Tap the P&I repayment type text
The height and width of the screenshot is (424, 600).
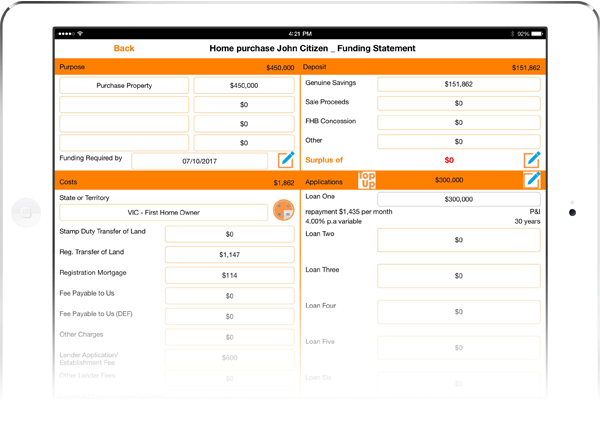click(x=535, y=212)
